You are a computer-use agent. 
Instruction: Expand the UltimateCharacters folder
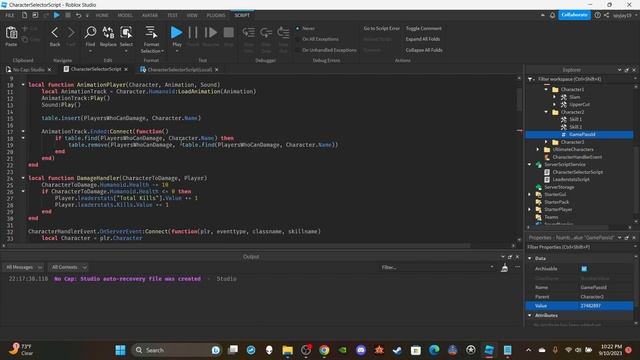point(538,149)
